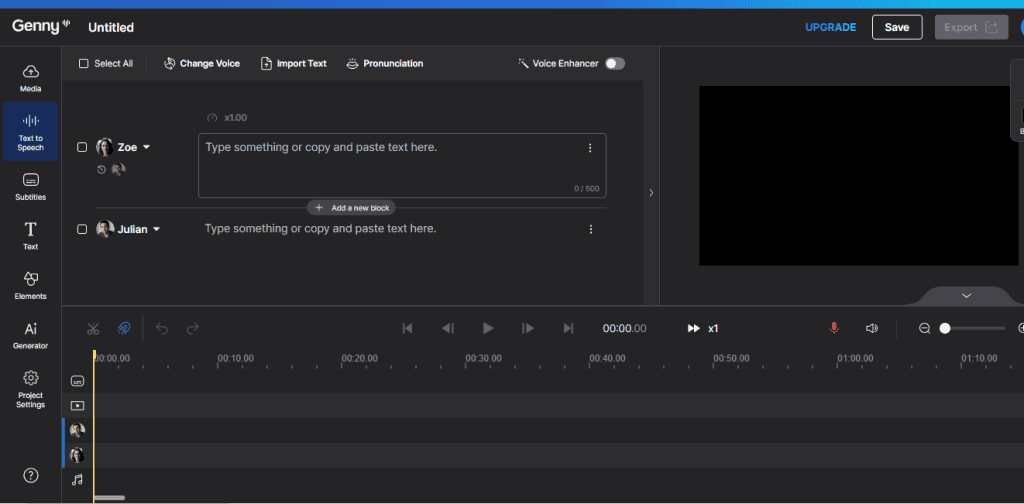Click the UPGRADE link
This screenshot has height=504, width=1024.
click(830, 27)
